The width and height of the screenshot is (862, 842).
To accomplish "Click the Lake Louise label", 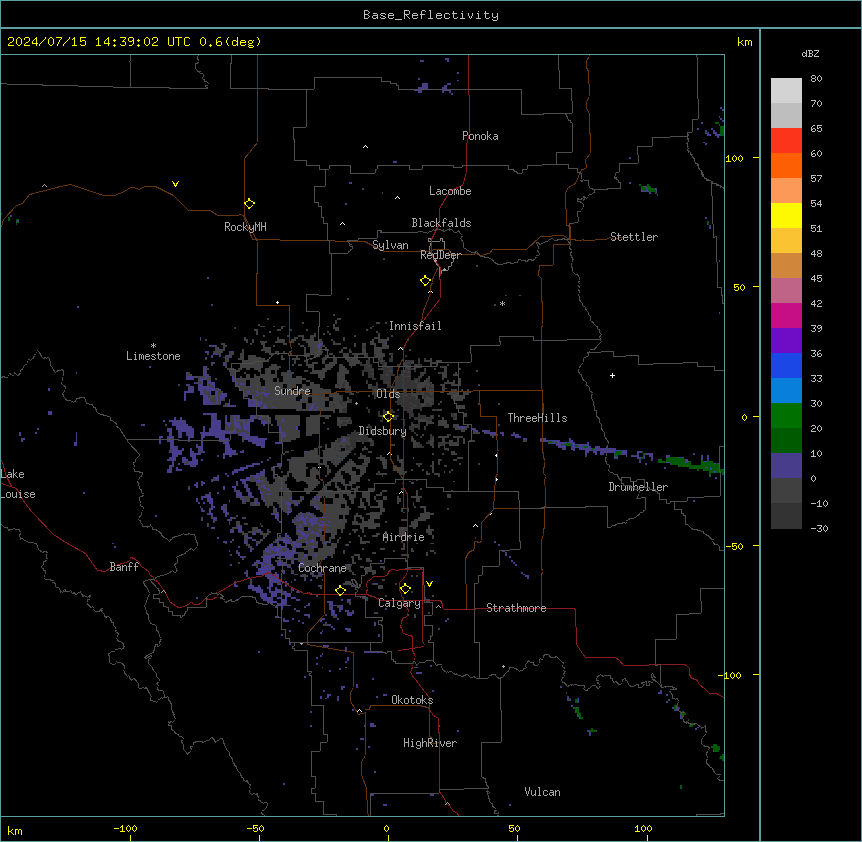I will pyautogui.click(x=18, y=484).
